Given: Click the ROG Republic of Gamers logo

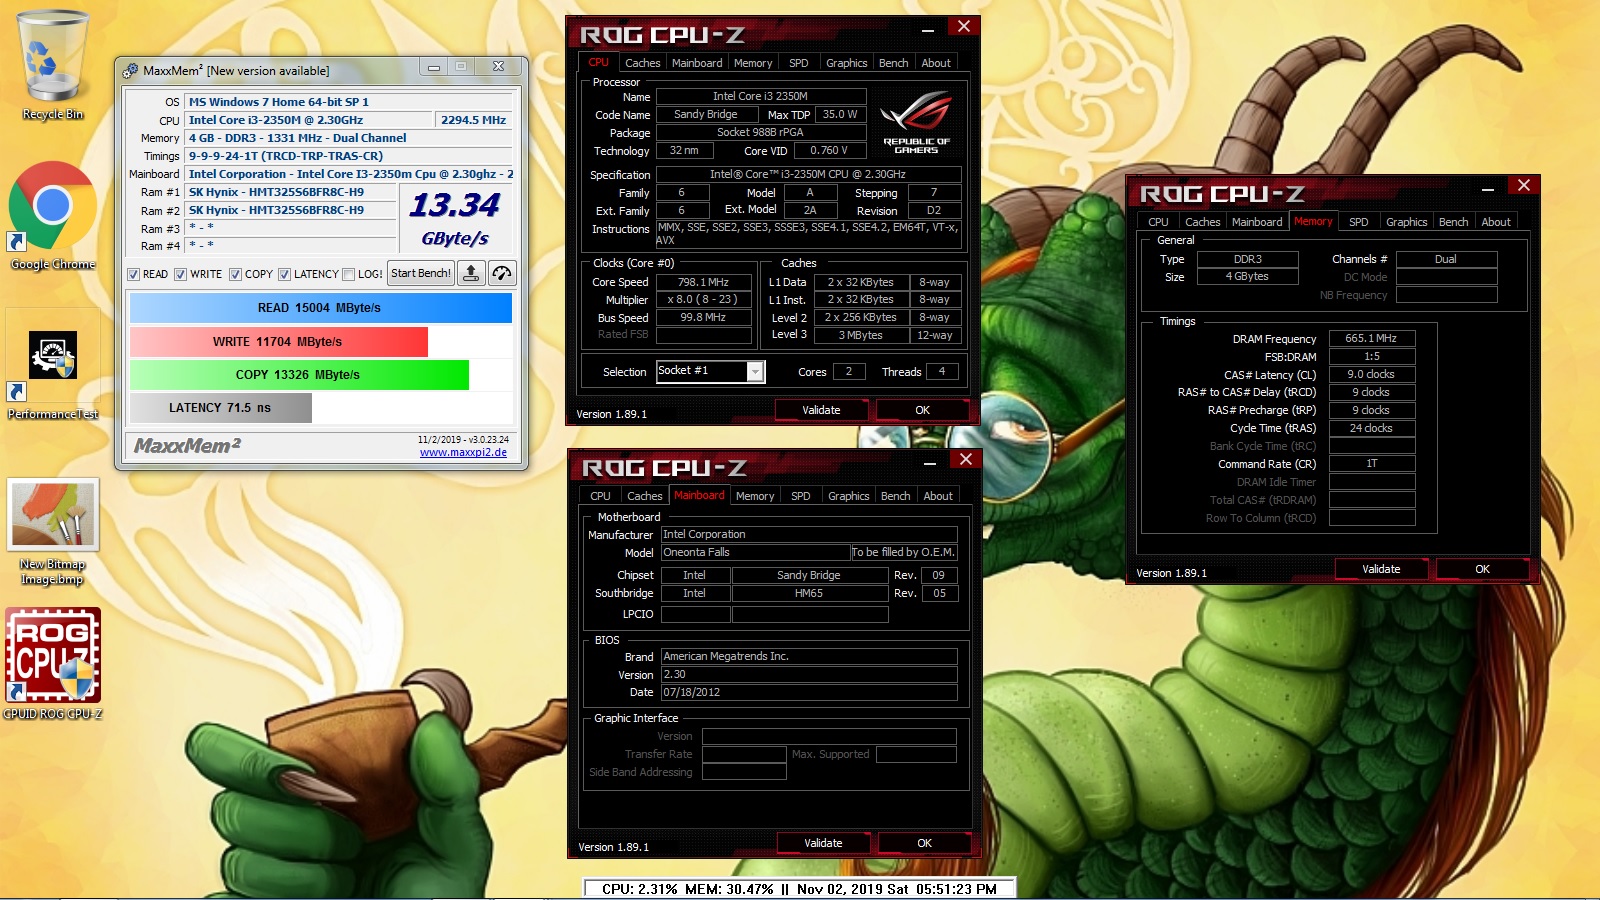Looking at the screenshot, I should (x=916, y=122).
